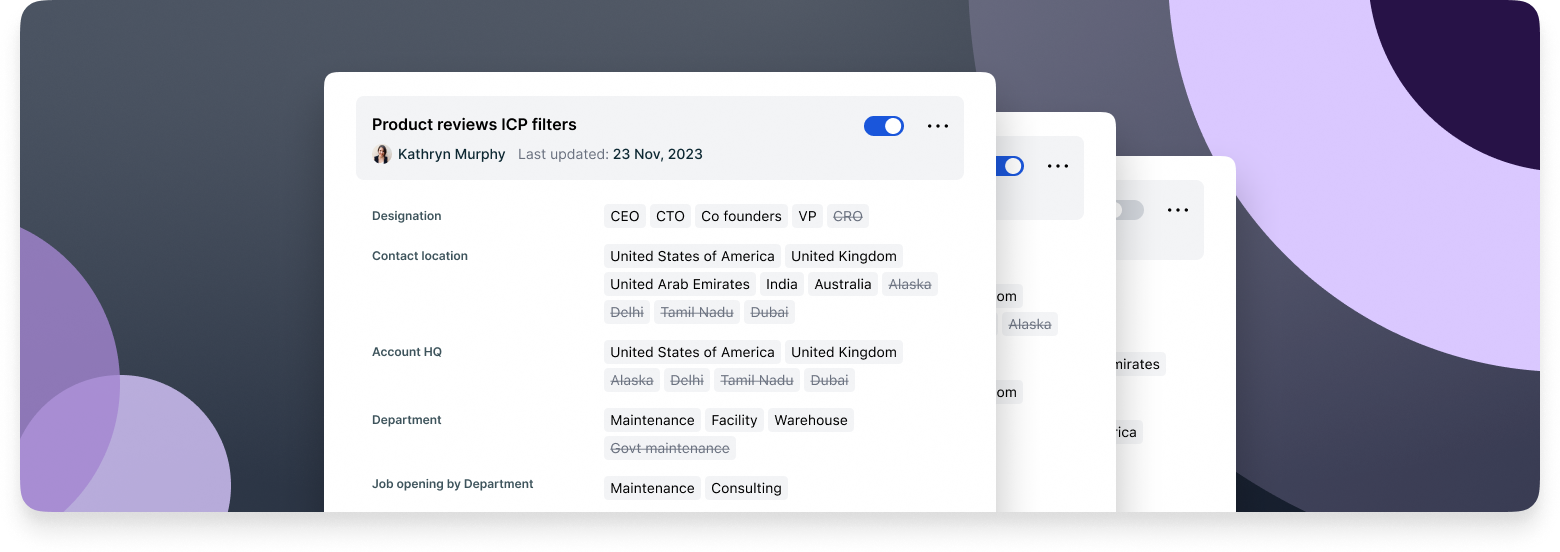This screenshot has width=1560, height=552.
Task: Select the Warehouse department tag
Action: [810, 420]
